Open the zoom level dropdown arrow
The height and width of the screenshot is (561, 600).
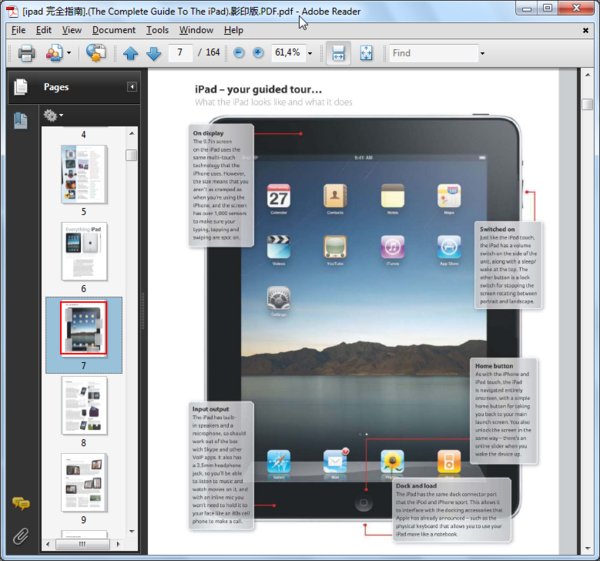[310, 53]
